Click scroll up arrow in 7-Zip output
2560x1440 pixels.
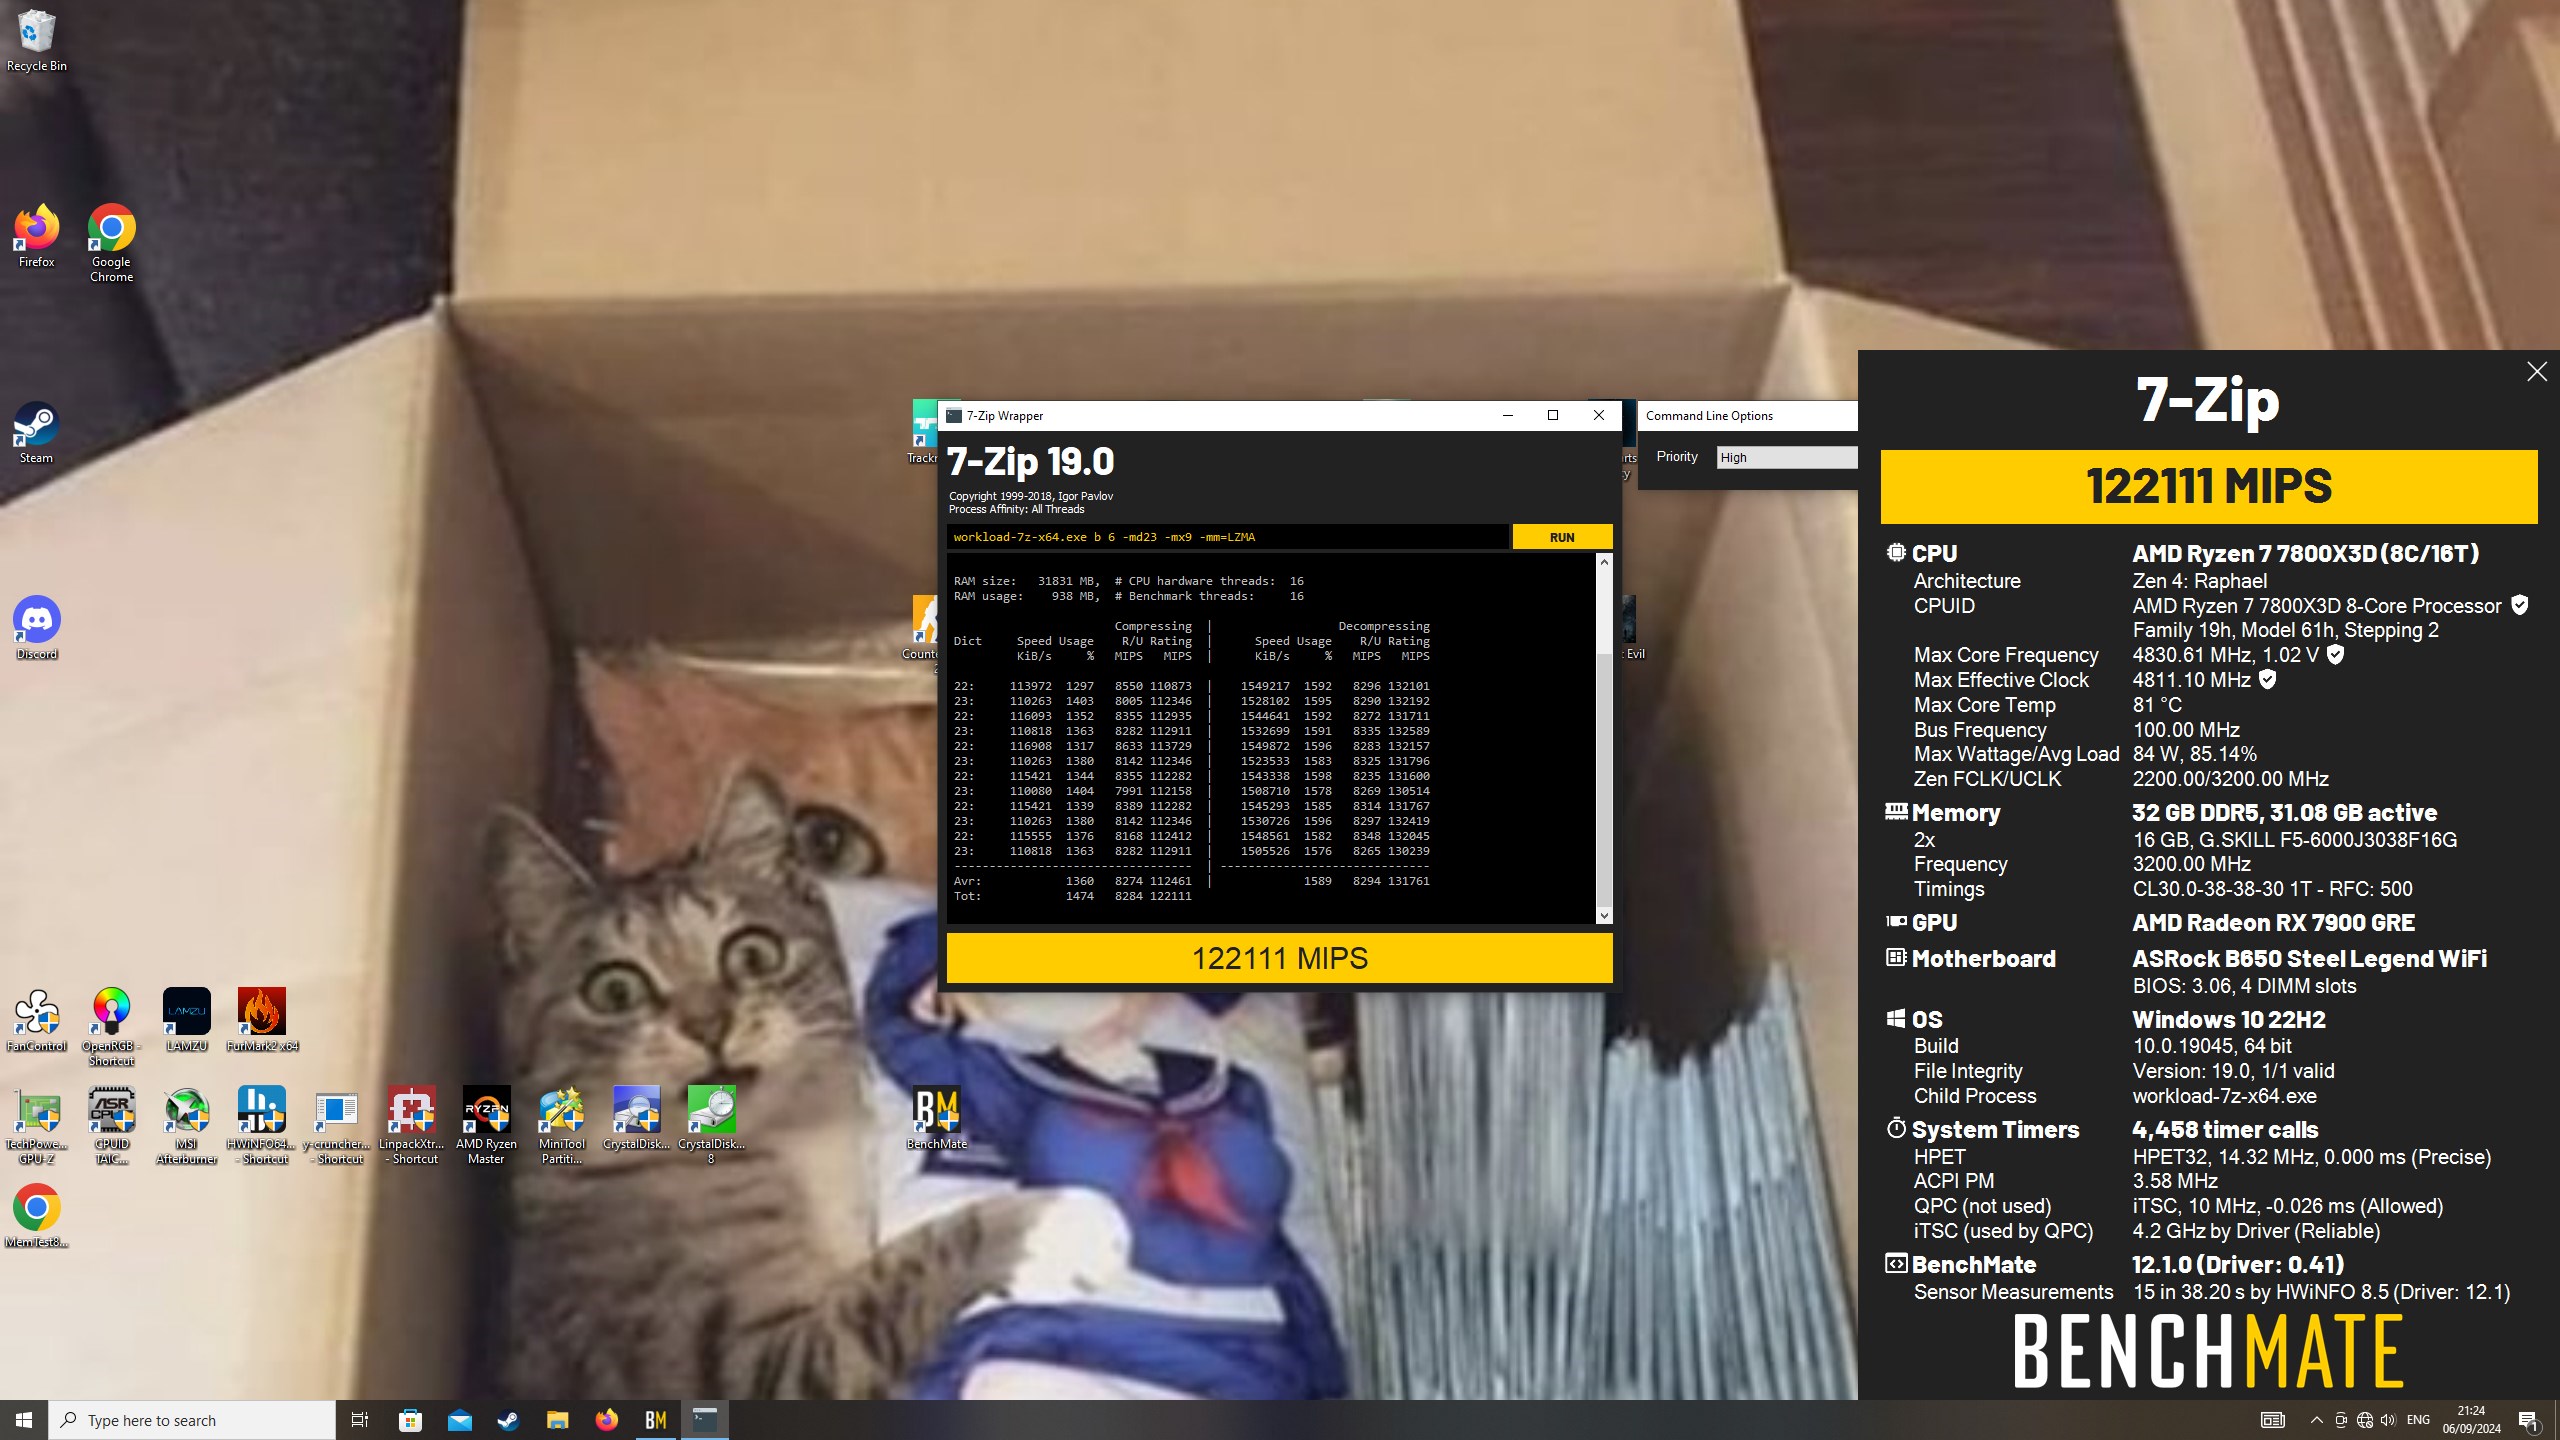coord(1604,562)
